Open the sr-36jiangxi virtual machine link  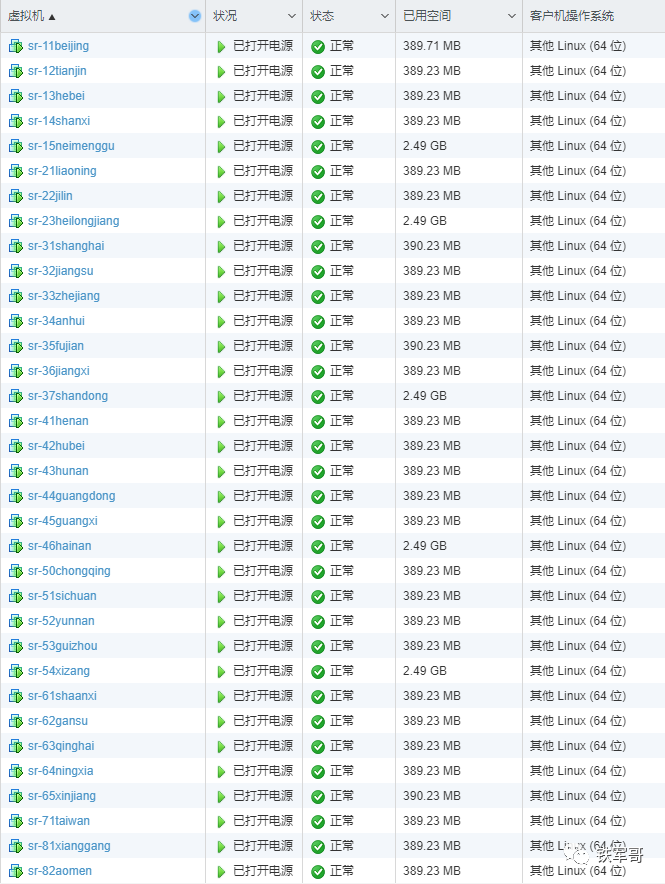click(x=59, y=371)
